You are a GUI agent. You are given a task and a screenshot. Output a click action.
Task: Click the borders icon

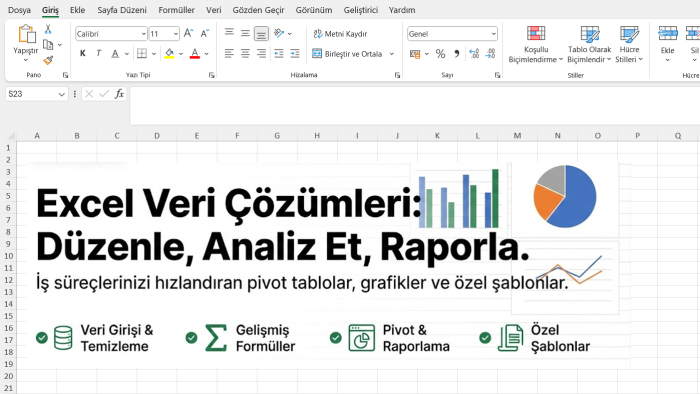click(x=142, y=54)
